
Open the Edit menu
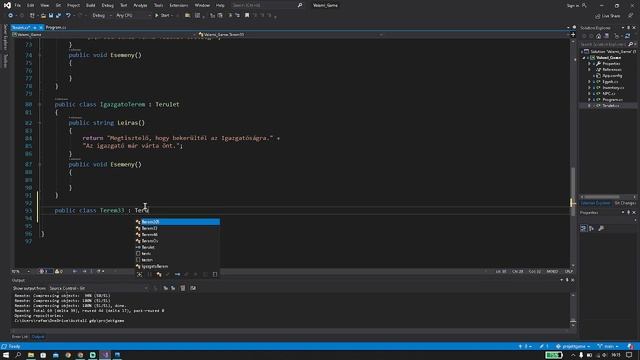tap(31, 5)
